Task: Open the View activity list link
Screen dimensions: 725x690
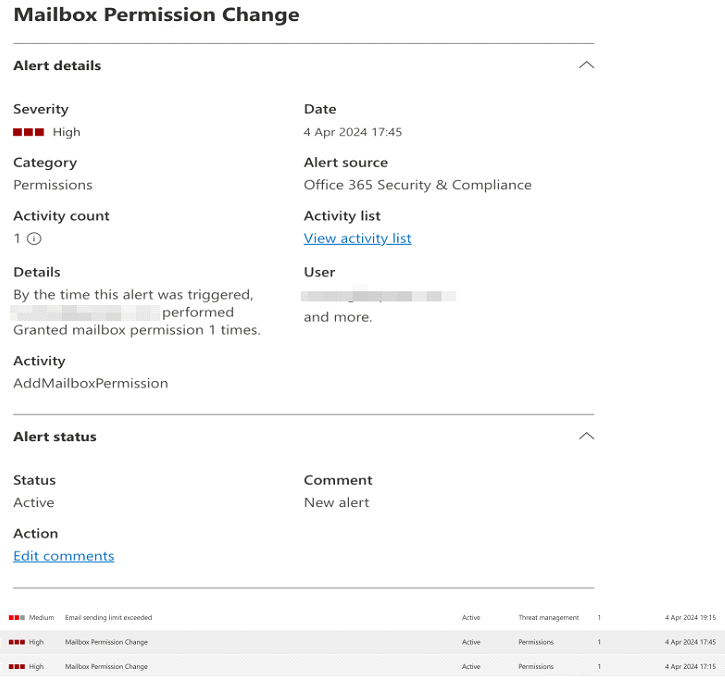Action: click(x=357, y=238)
